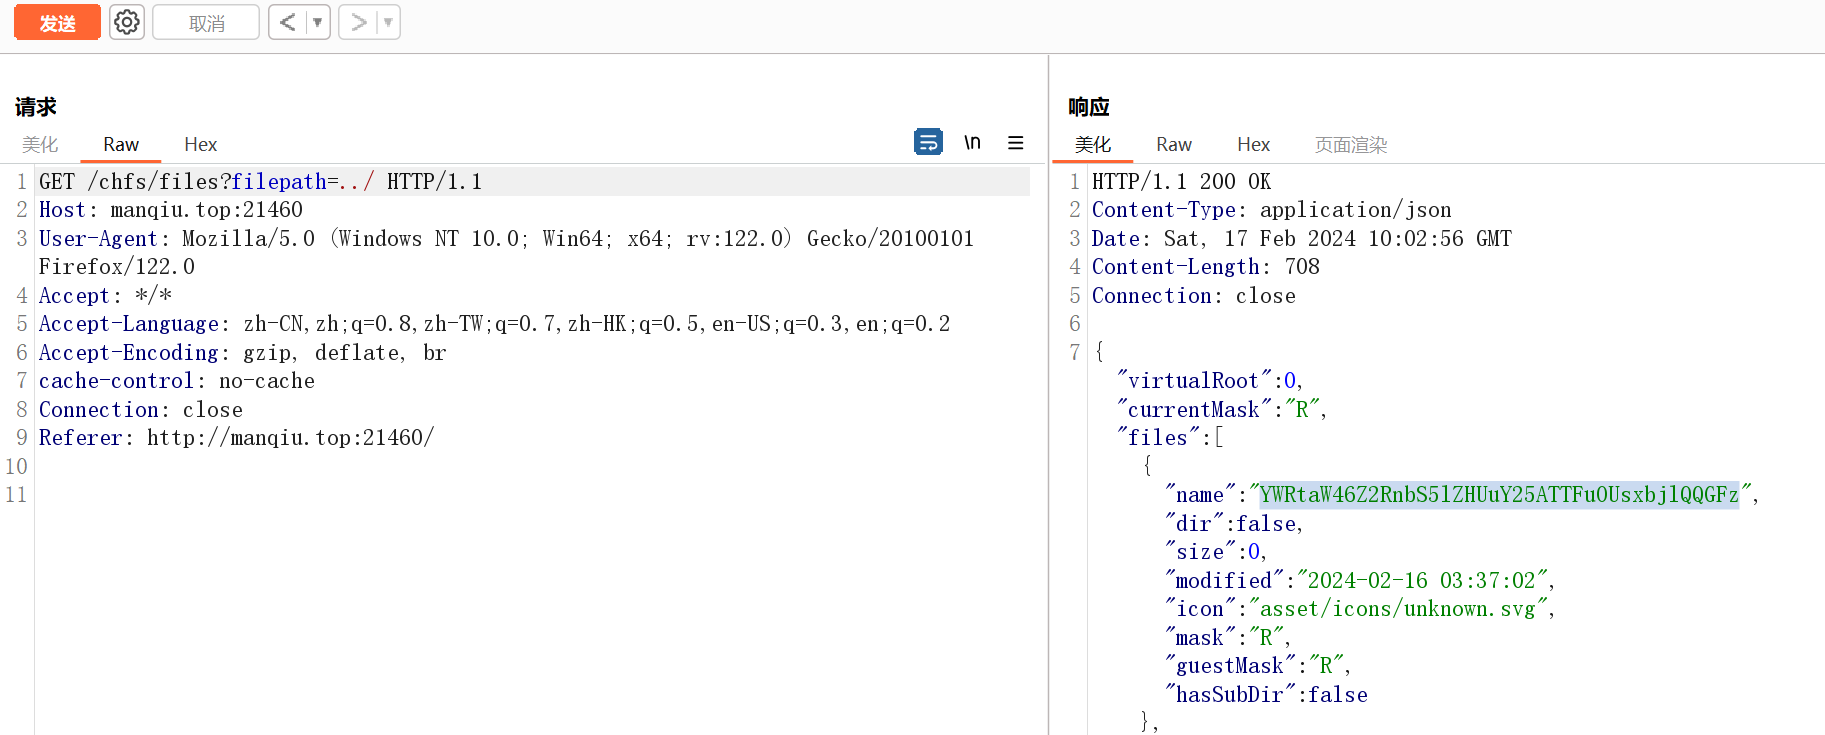Open the forward history dropdown arrow

(389, 22)
